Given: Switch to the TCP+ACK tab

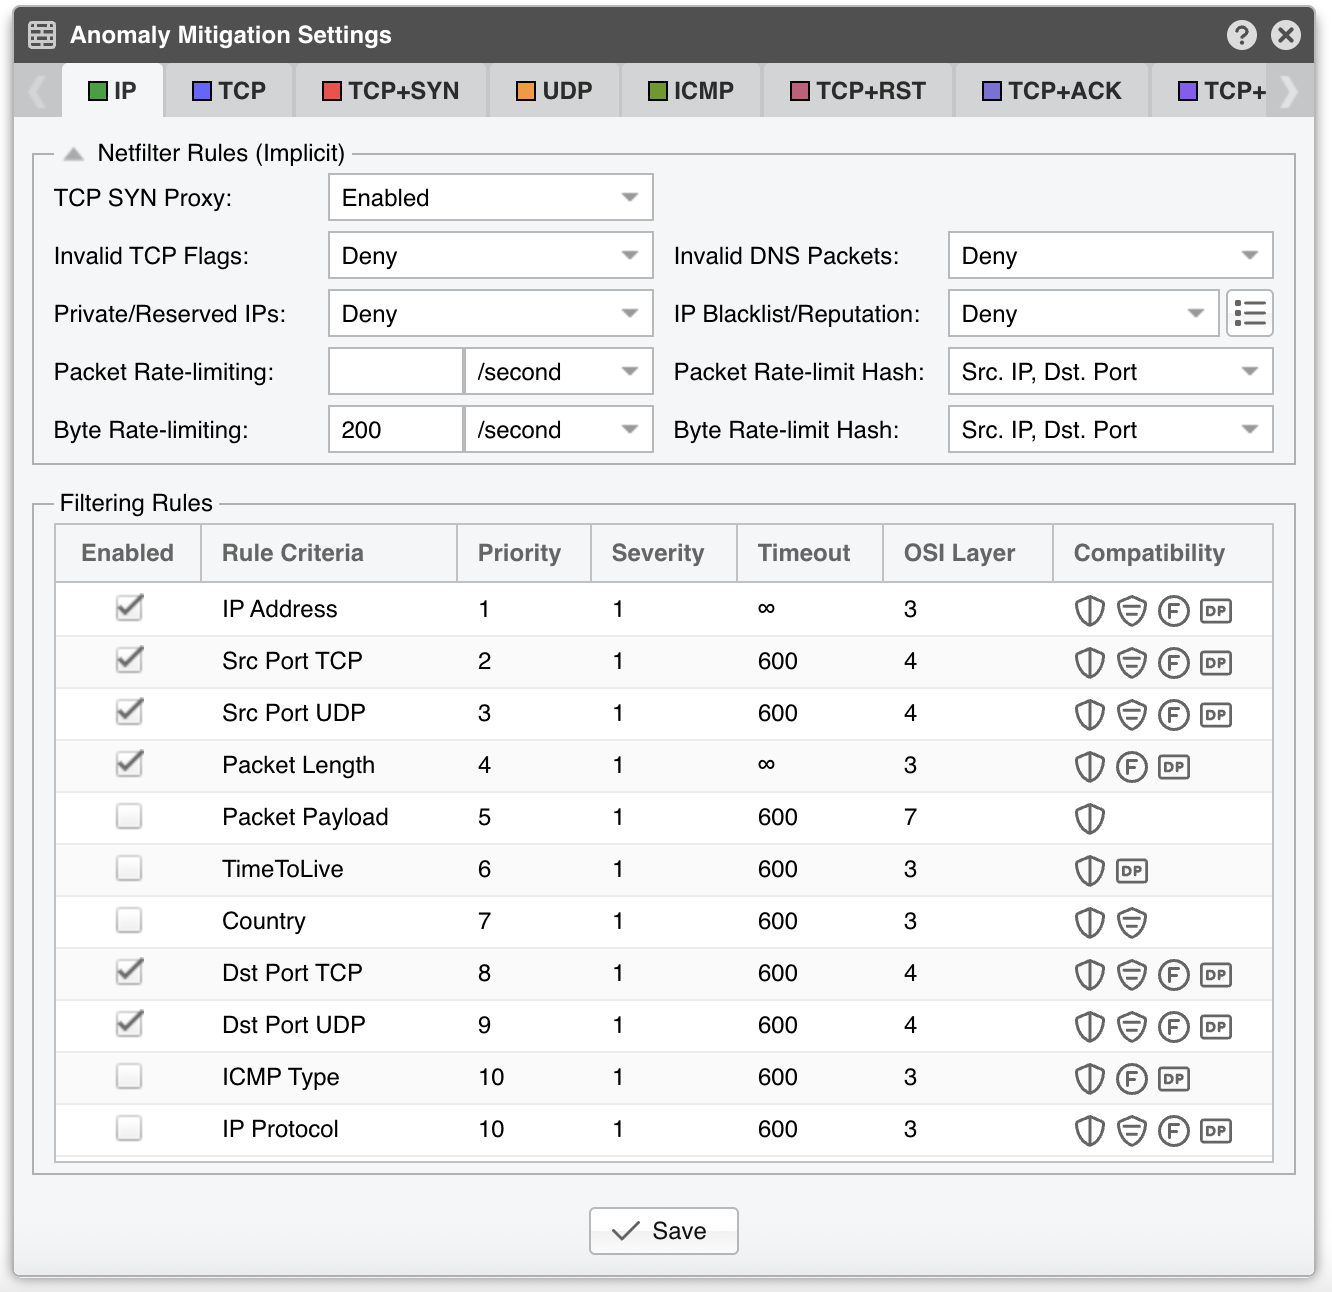Looking at the screenshot, I should pyautogui.click(x=1052, y=91).
